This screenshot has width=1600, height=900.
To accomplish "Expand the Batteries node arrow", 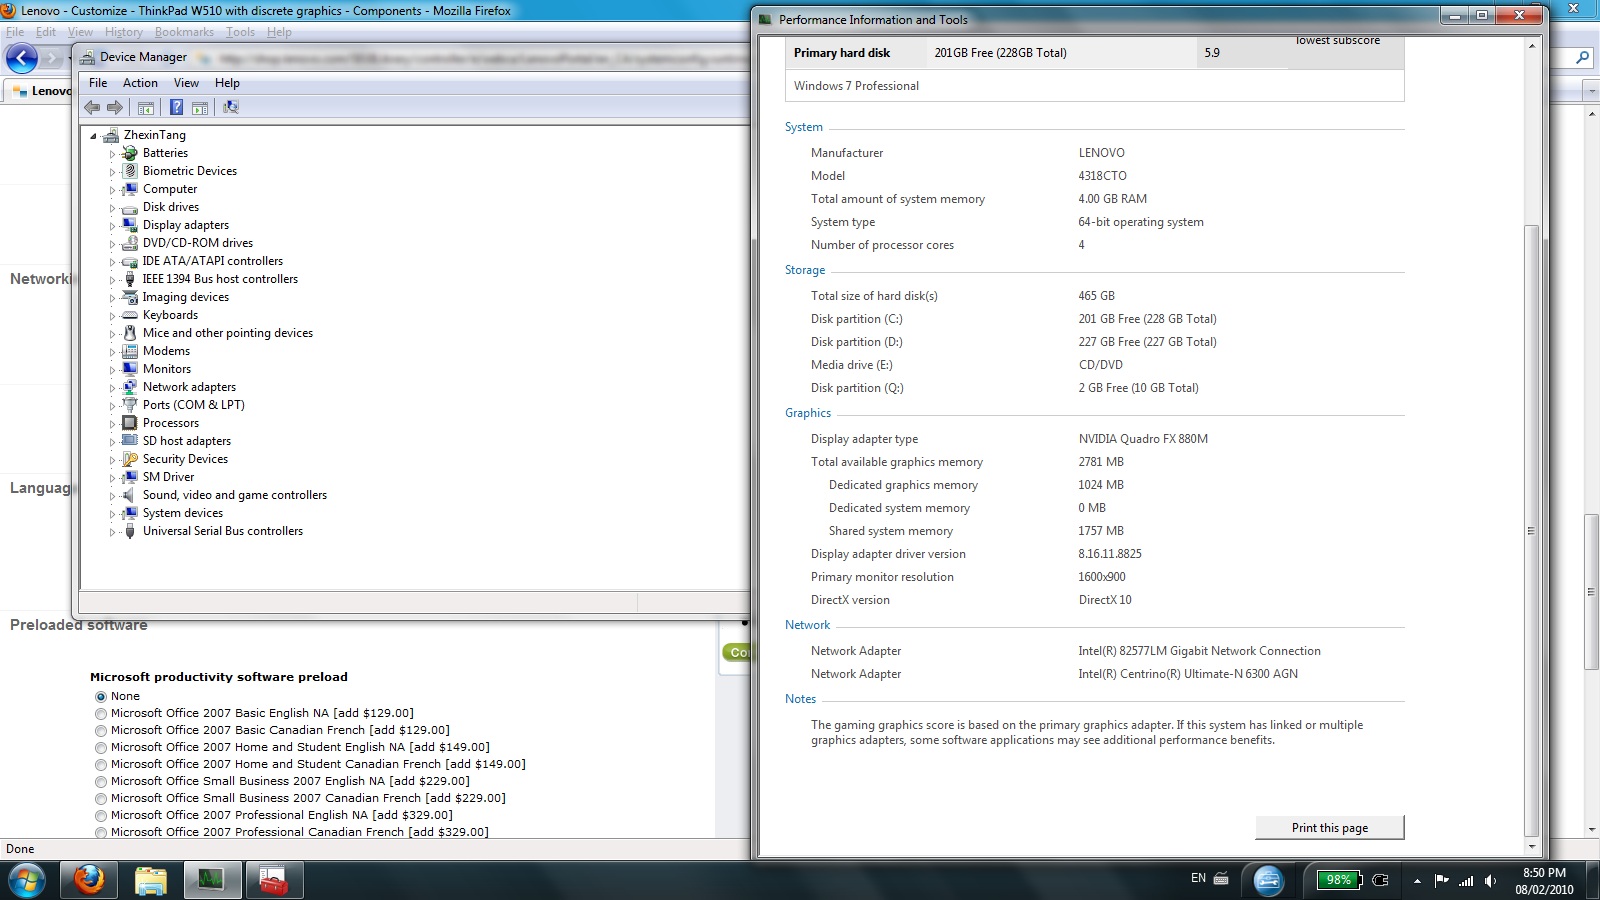I will [x=112, y=154].
